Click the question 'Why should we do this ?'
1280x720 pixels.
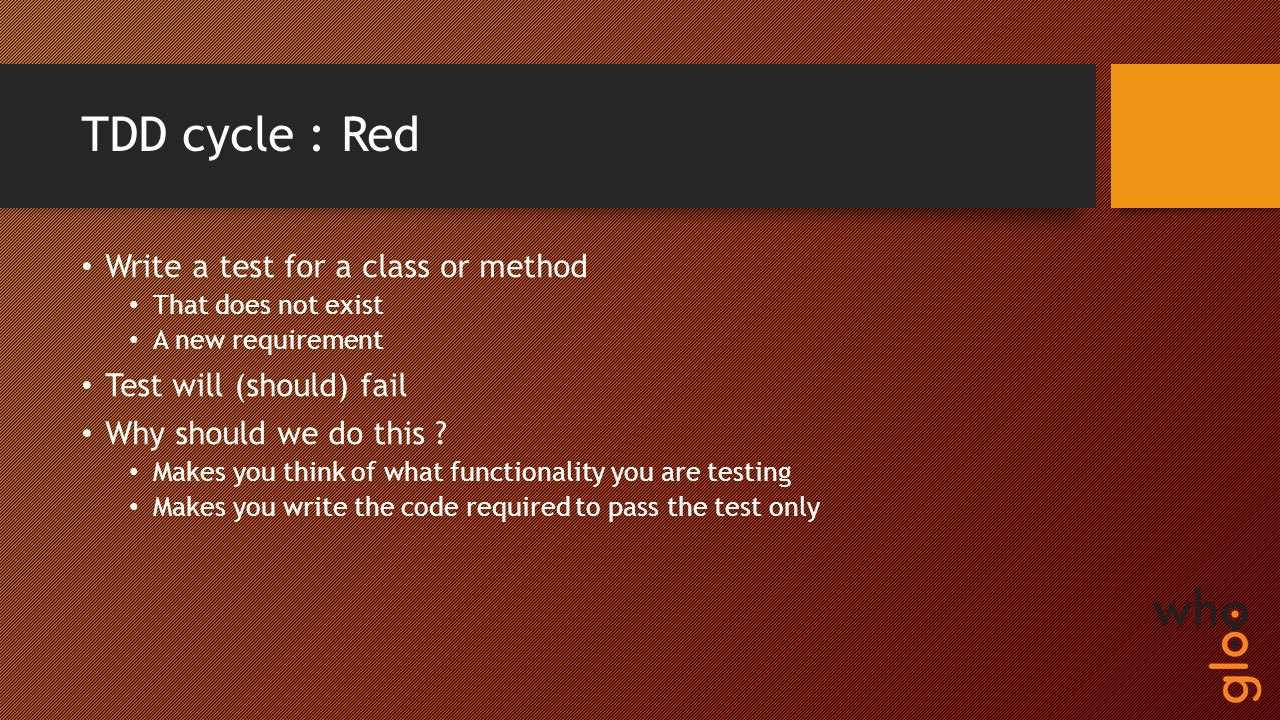tap(275, 434)
